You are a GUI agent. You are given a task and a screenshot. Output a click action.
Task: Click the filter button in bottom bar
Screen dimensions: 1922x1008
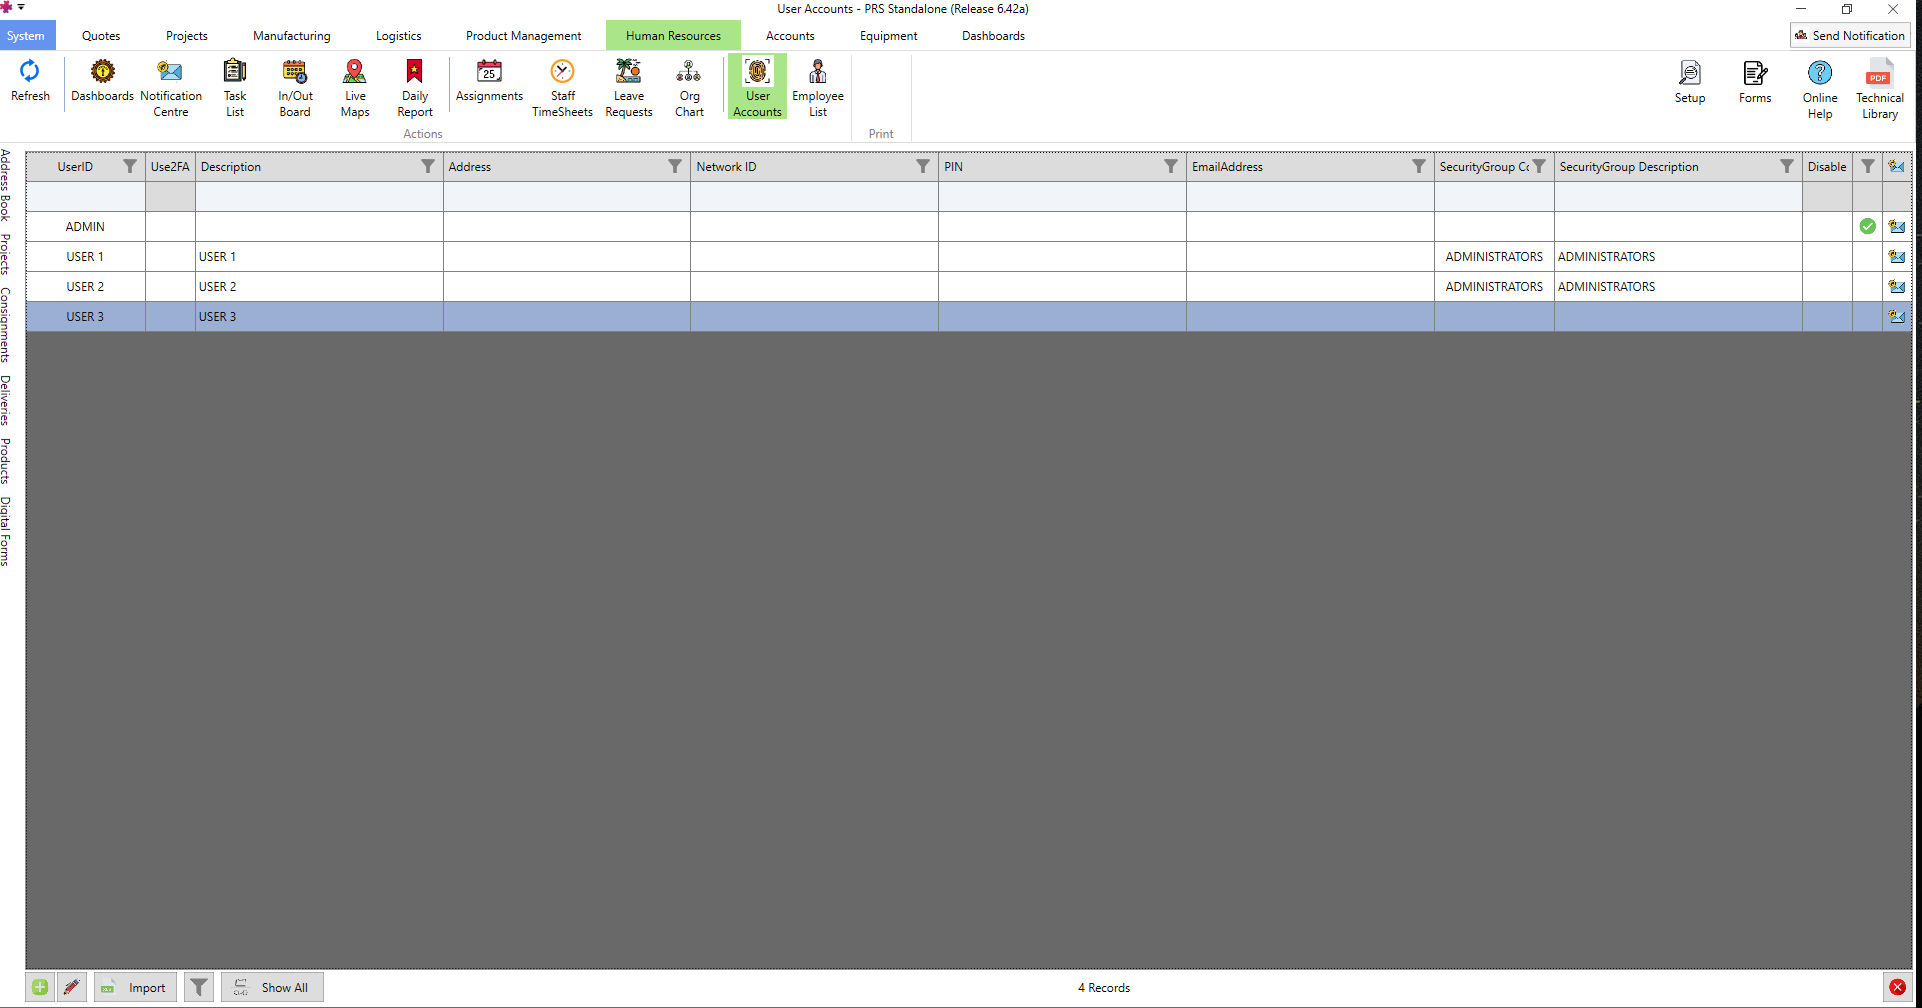point(199,987)
